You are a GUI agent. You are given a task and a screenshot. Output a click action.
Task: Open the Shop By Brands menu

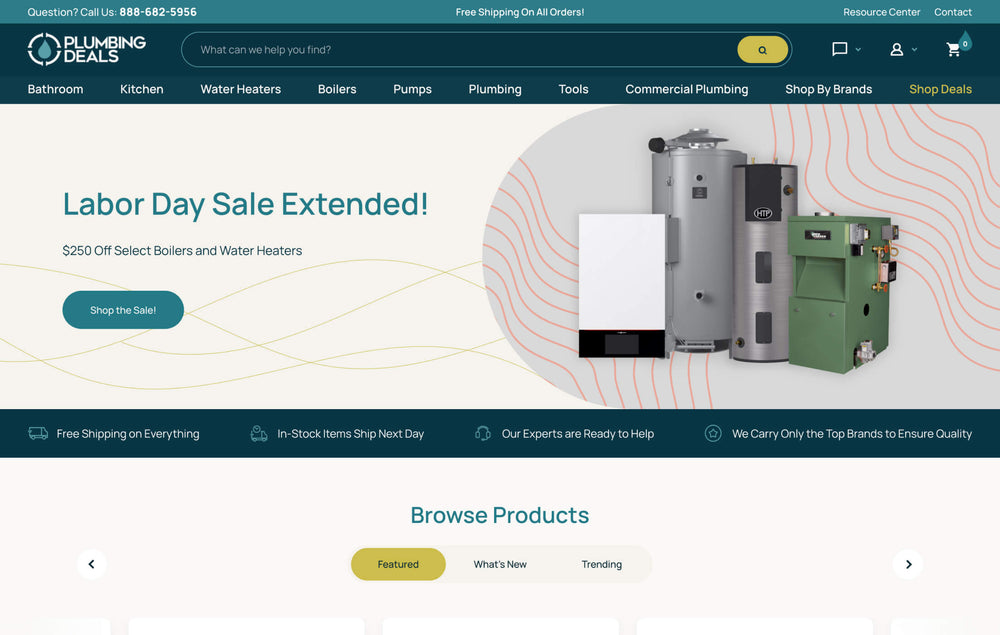pos(828,89)
